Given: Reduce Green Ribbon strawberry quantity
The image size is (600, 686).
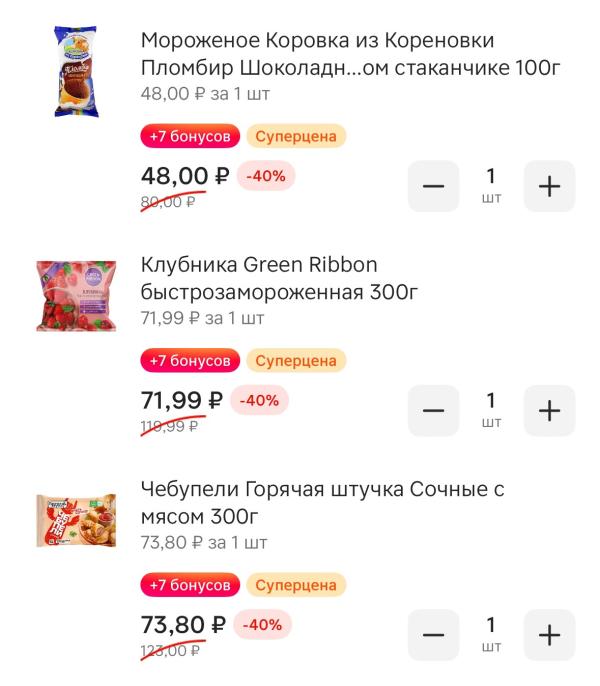Looking at the screenshot, I should point(433,410).
